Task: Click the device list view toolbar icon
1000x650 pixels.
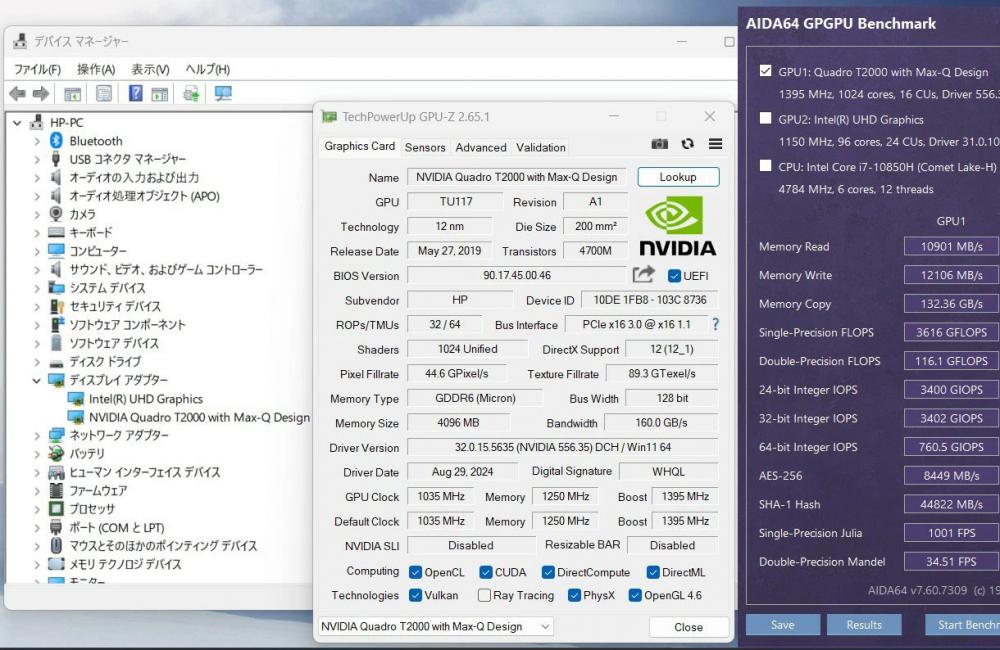Action: coord(73,94)
